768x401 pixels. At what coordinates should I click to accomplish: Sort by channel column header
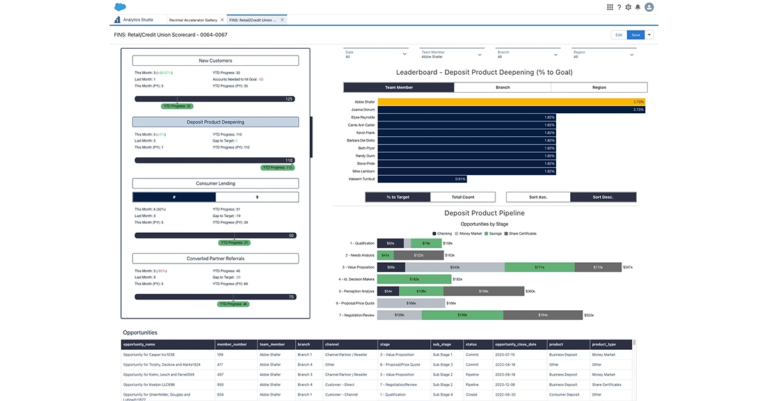(x=350, y=345)
